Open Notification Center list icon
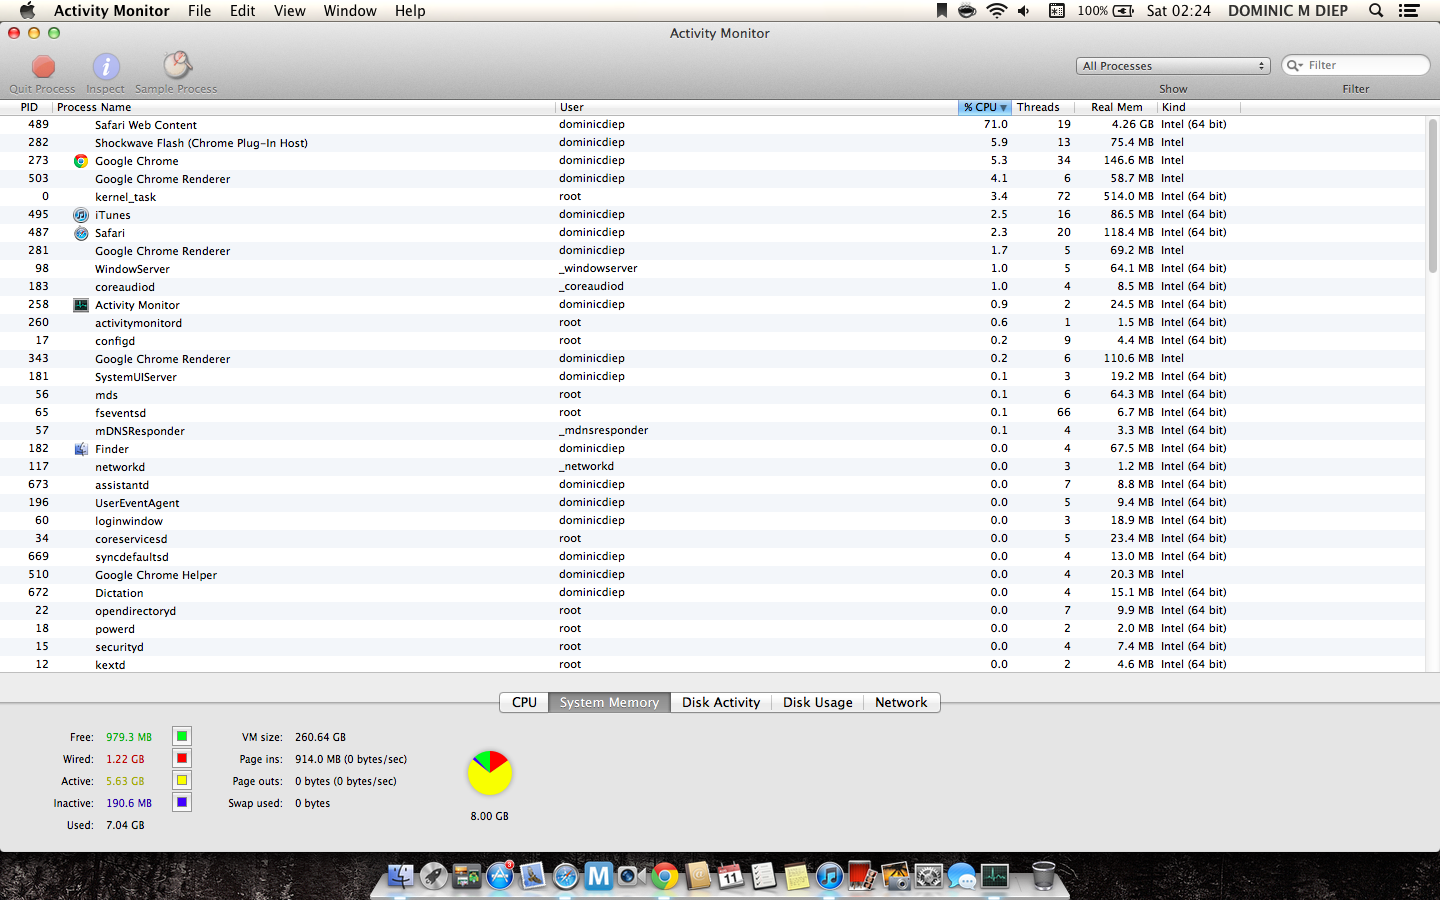This screenshot has height=900, width=1440. point(1409,11)
